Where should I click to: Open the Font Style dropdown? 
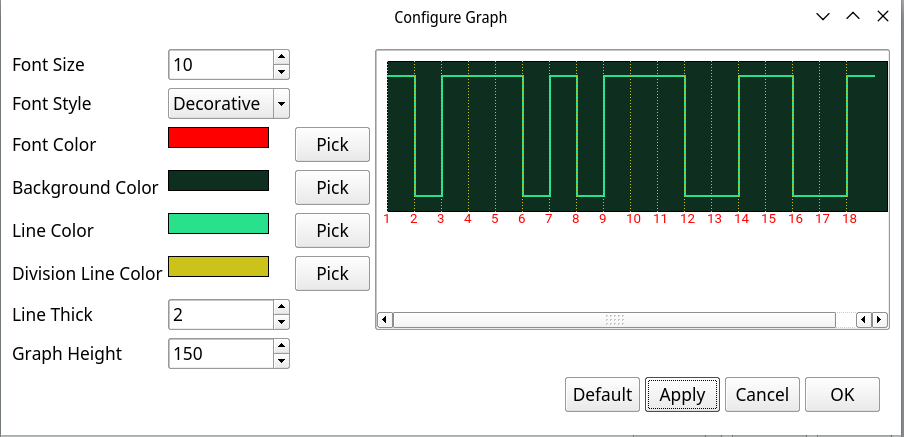281,104
